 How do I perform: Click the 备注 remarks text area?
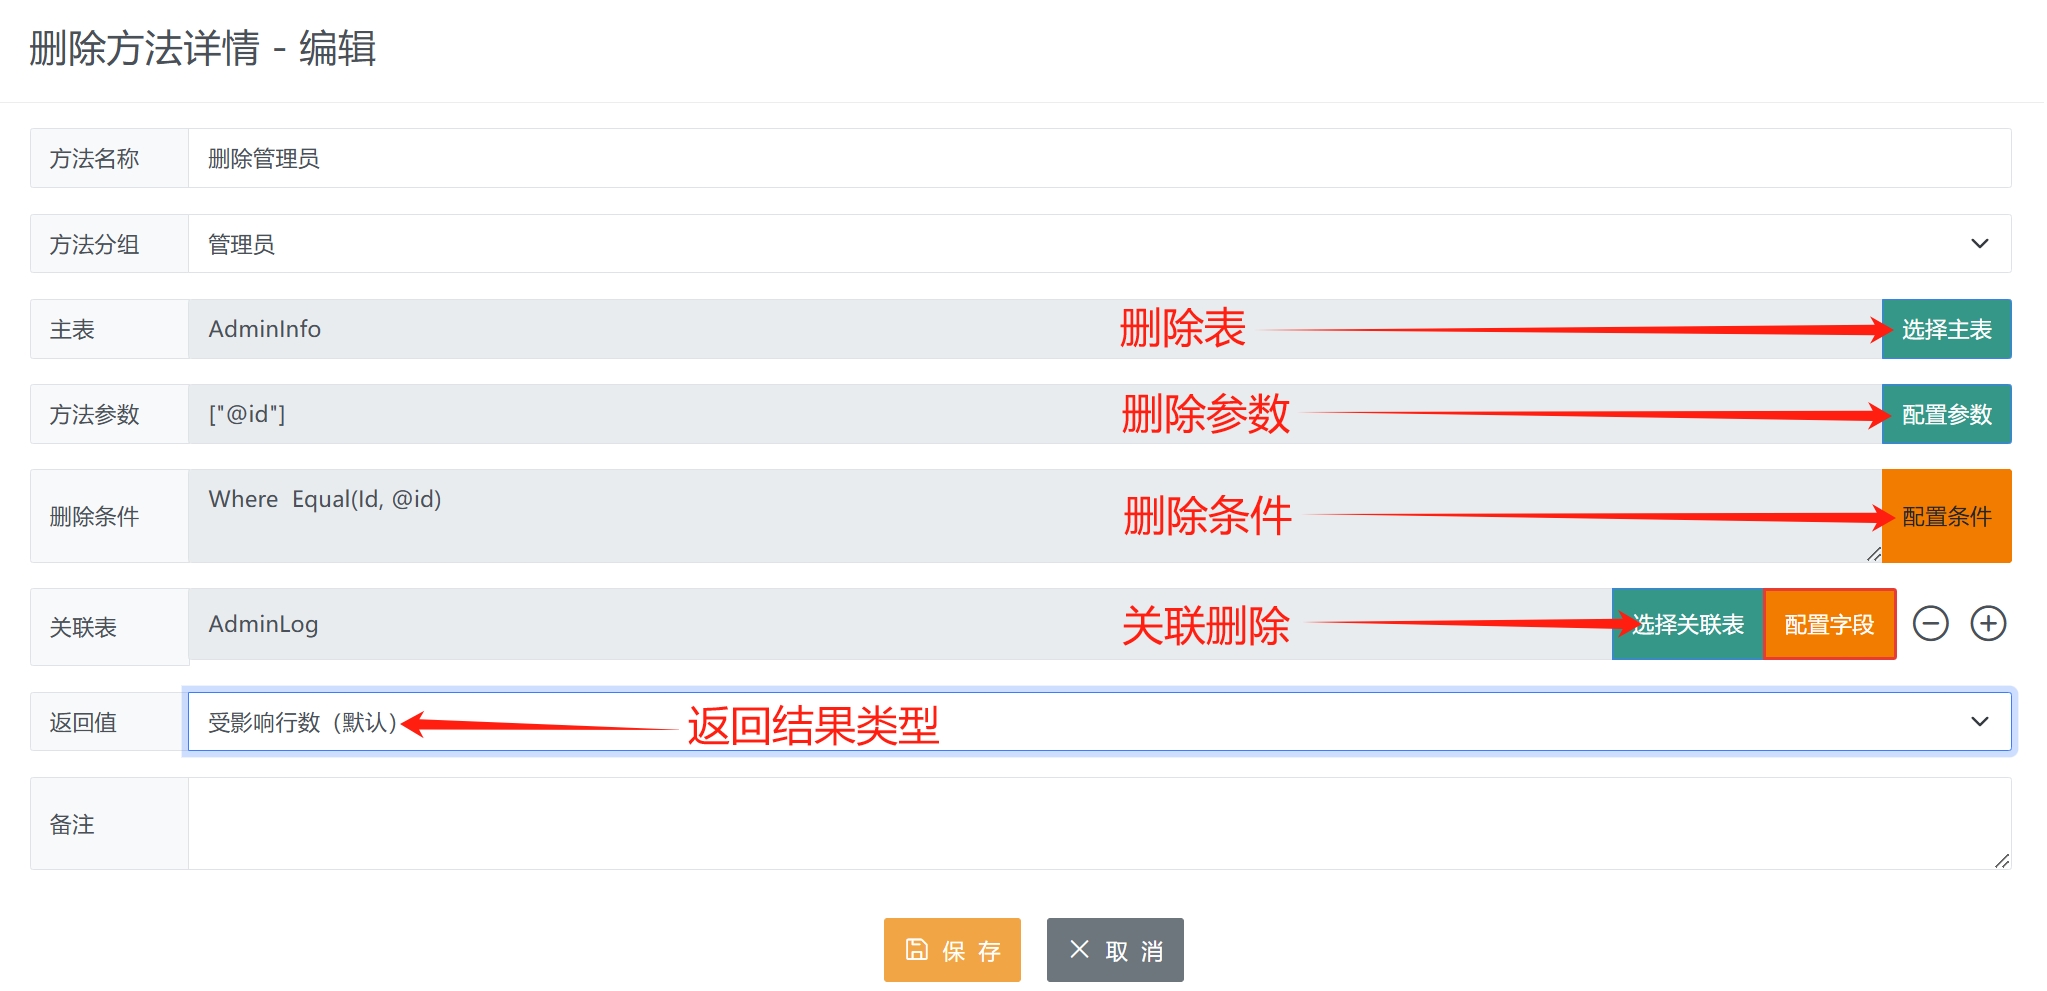pyautogui.click(x=1099, y=824)
